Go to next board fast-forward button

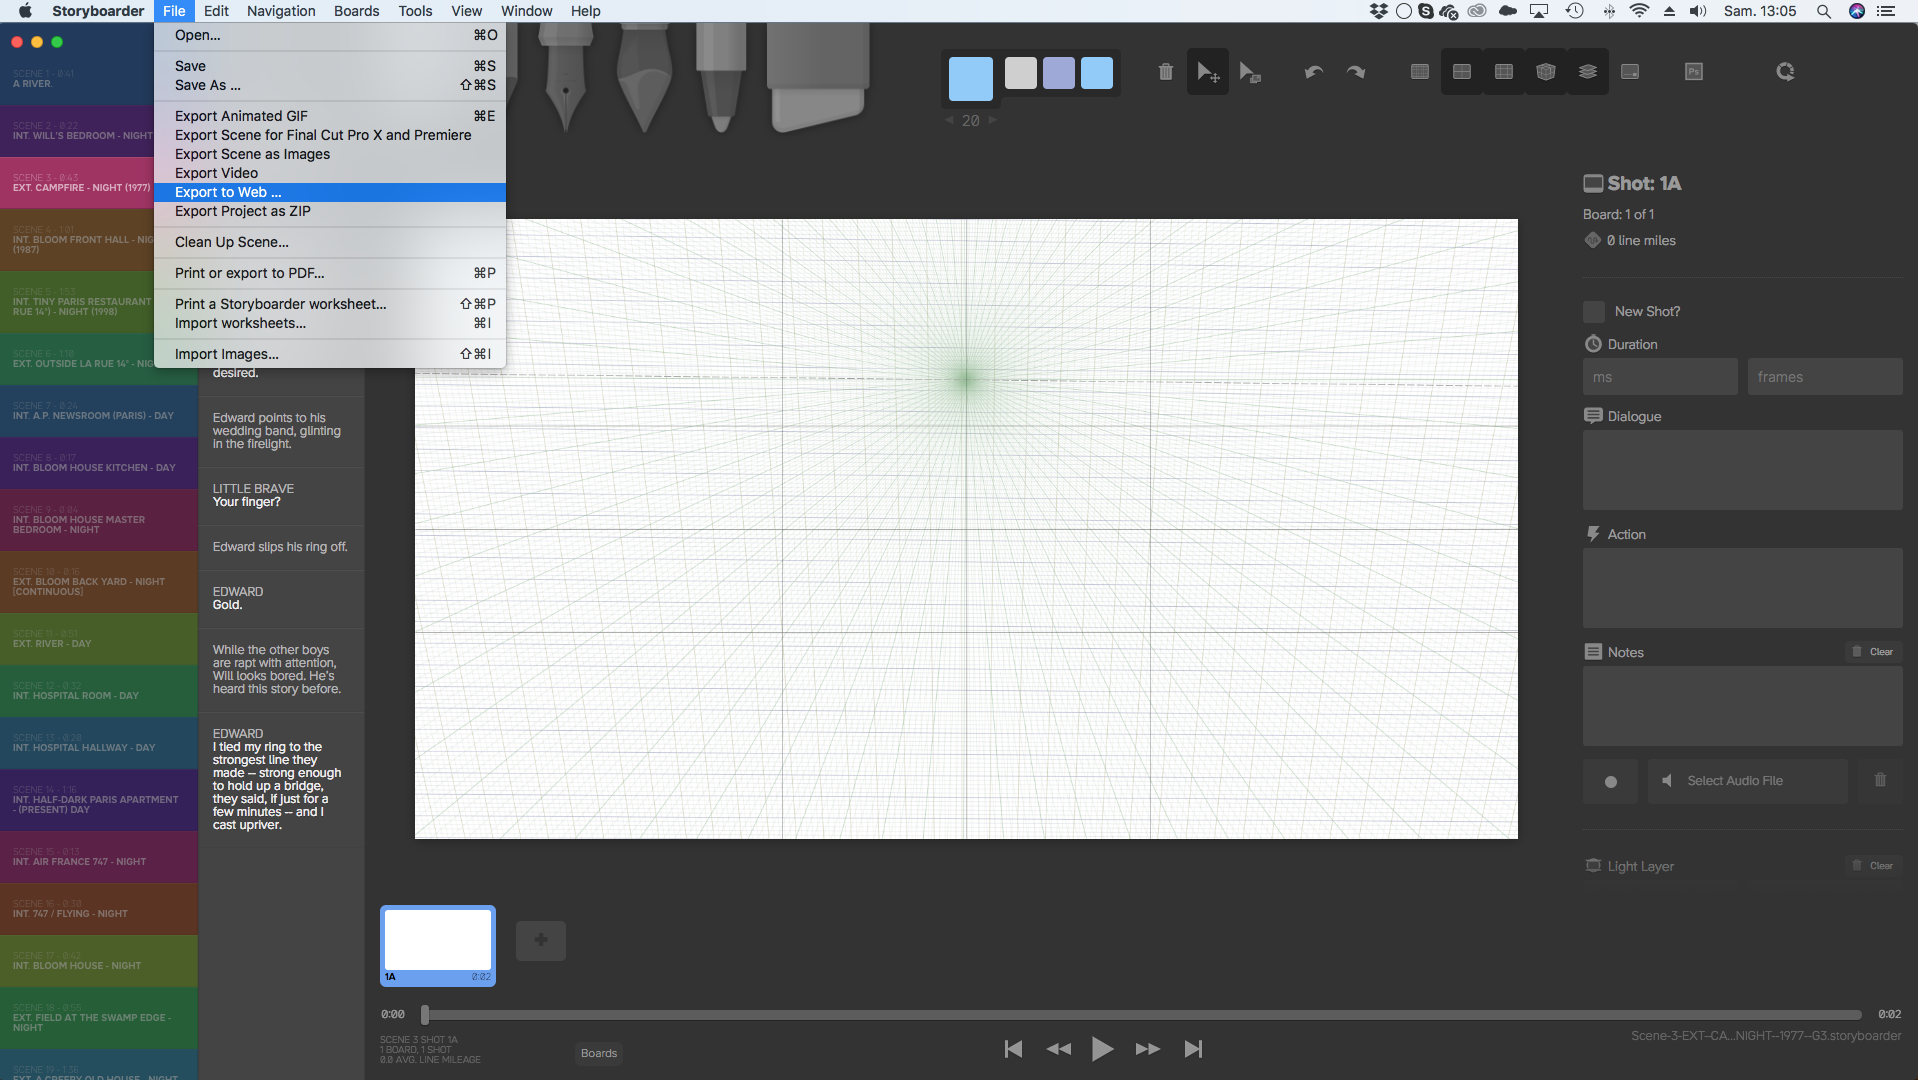(x=1147, y=1049)
